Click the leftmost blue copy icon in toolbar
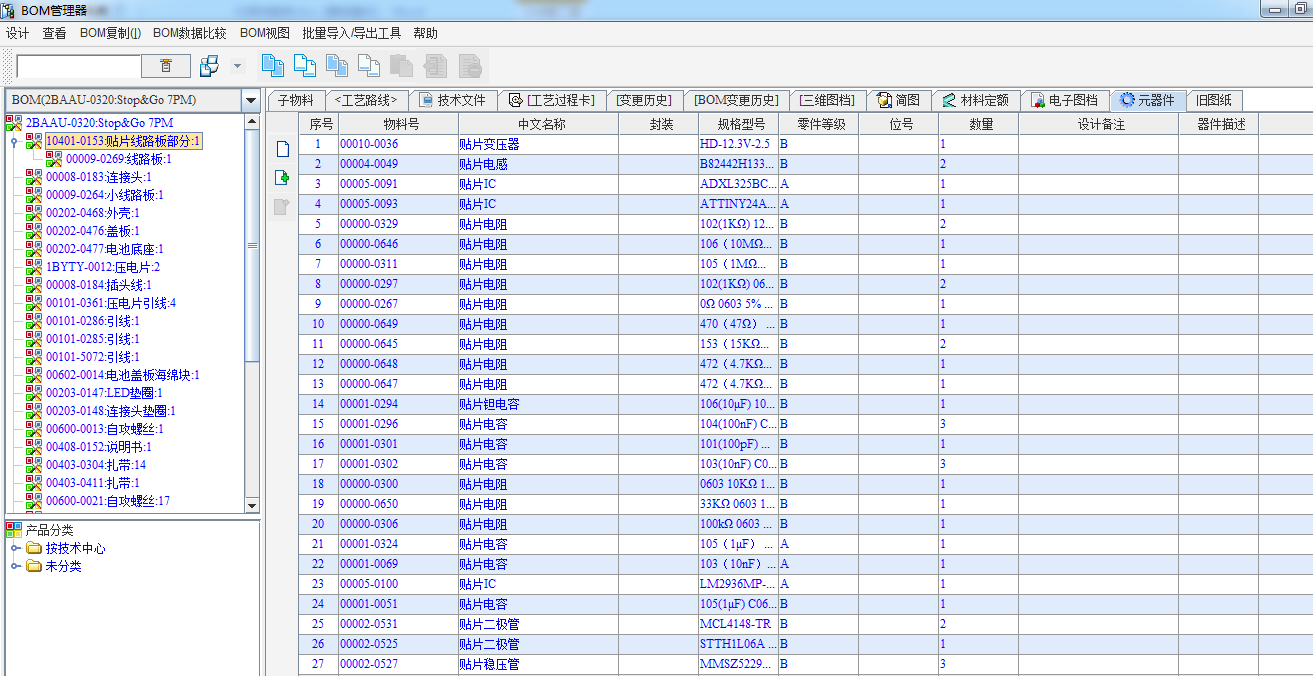The width and height of the screenshot is (1313, 676). [272, 66]
